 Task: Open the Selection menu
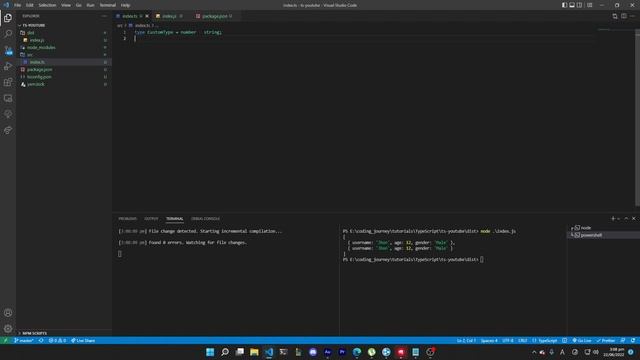pos(47,5)
